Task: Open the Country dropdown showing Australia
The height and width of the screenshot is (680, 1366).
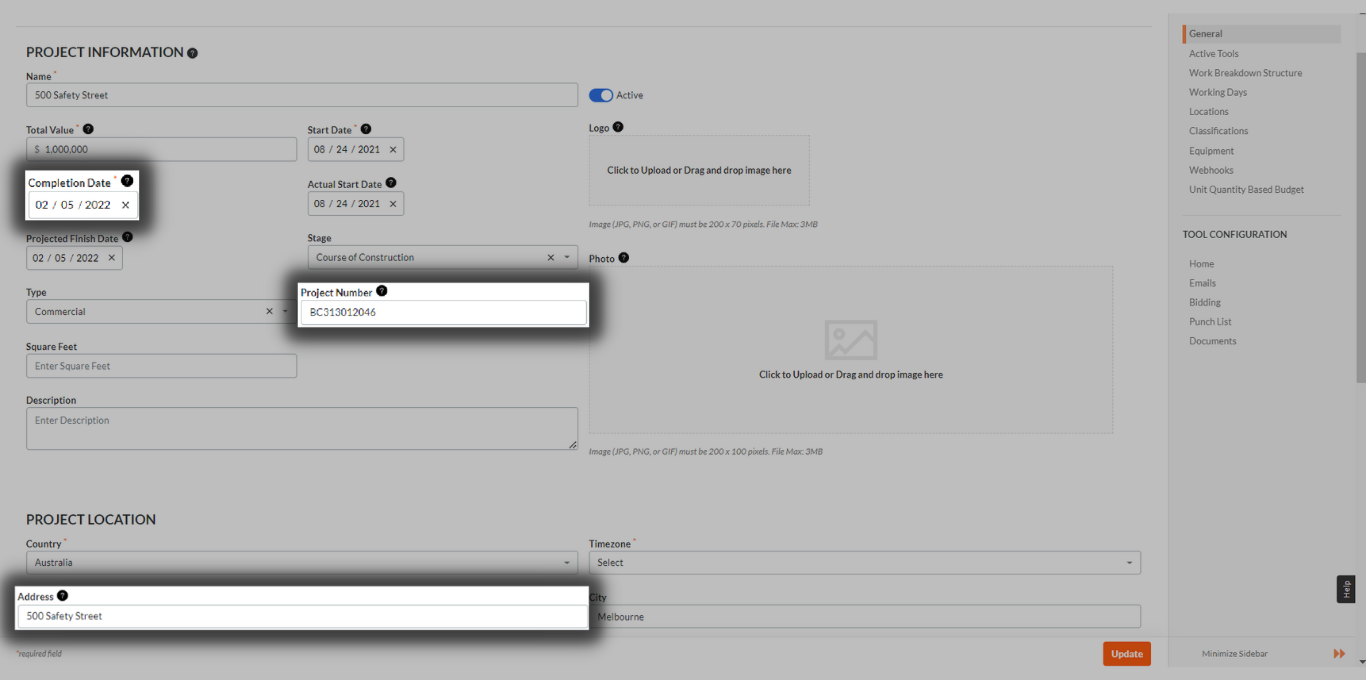Action: pyautogui.click(x=567, y=562)
